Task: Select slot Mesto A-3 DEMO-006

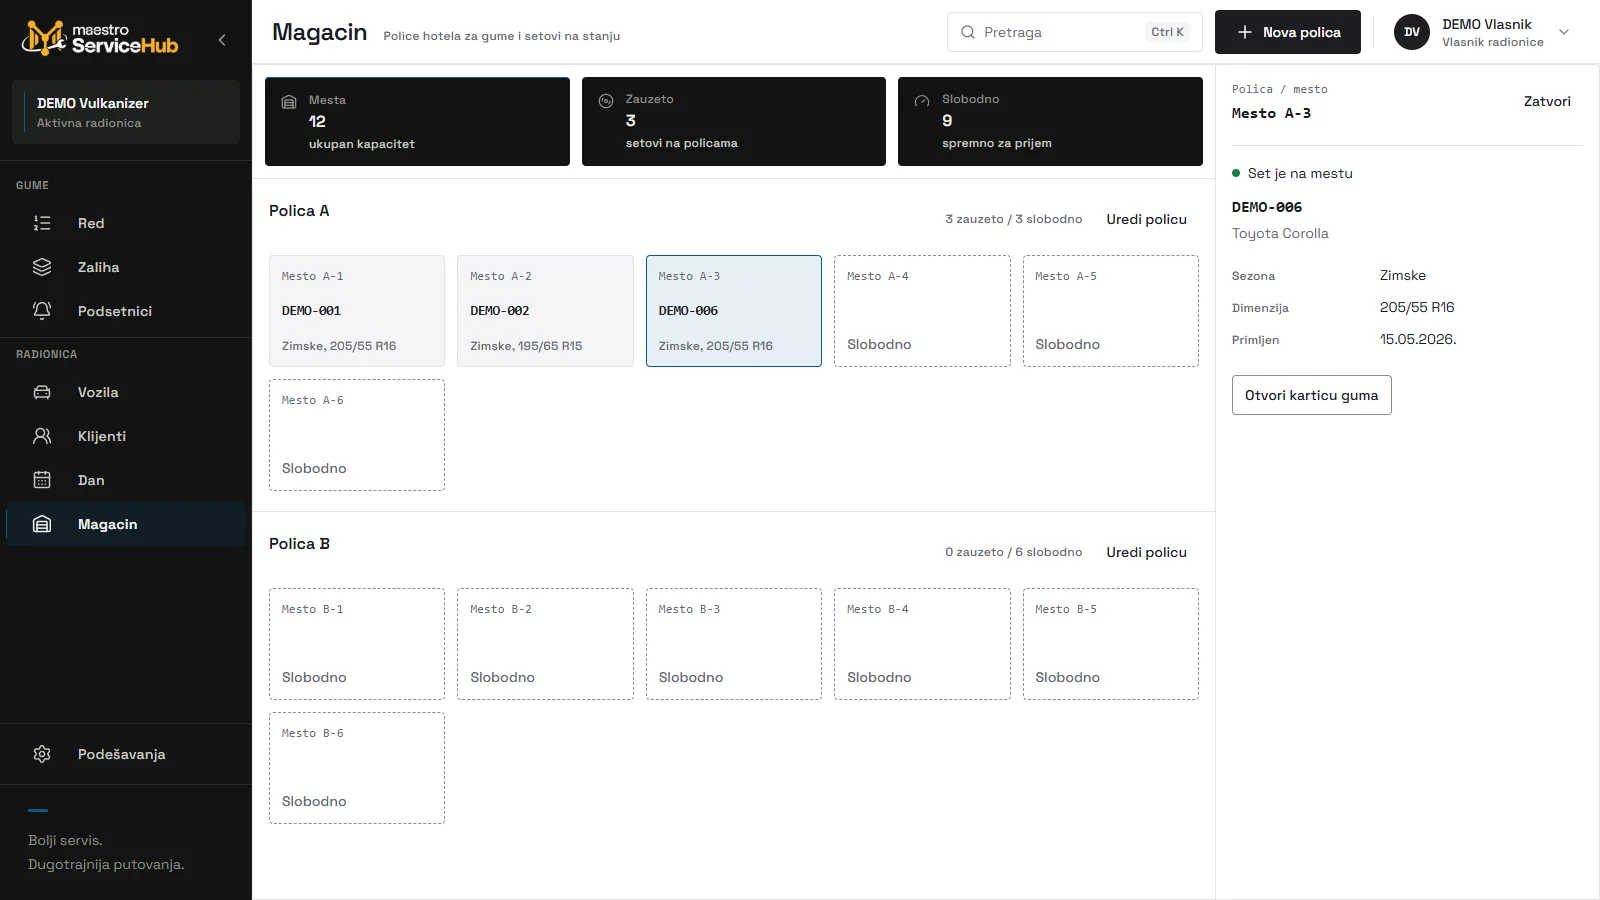Action: coord(734,311)
